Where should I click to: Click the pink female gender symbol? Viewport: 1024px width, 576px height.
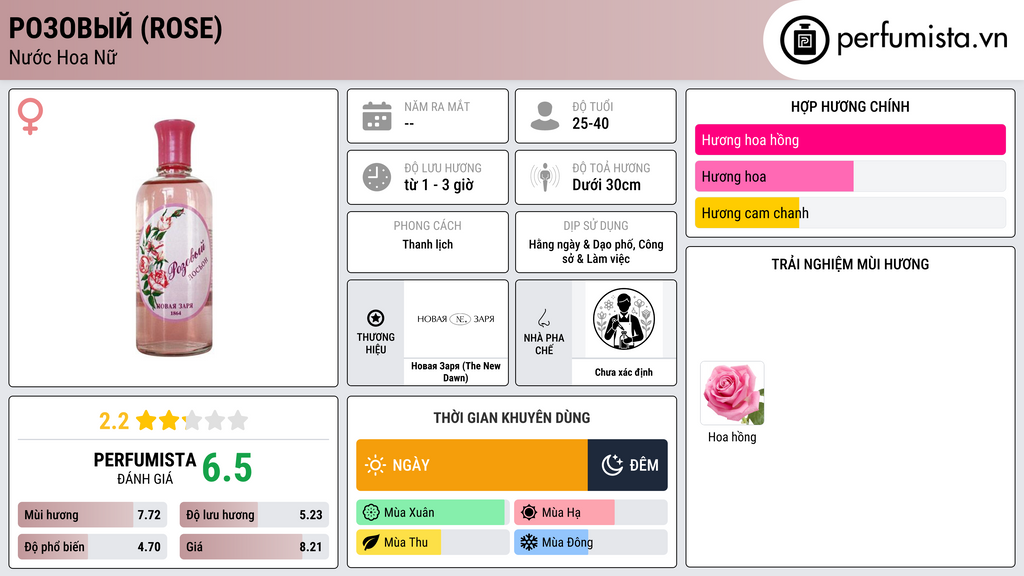pyautogui.click(x=30, y=116)
